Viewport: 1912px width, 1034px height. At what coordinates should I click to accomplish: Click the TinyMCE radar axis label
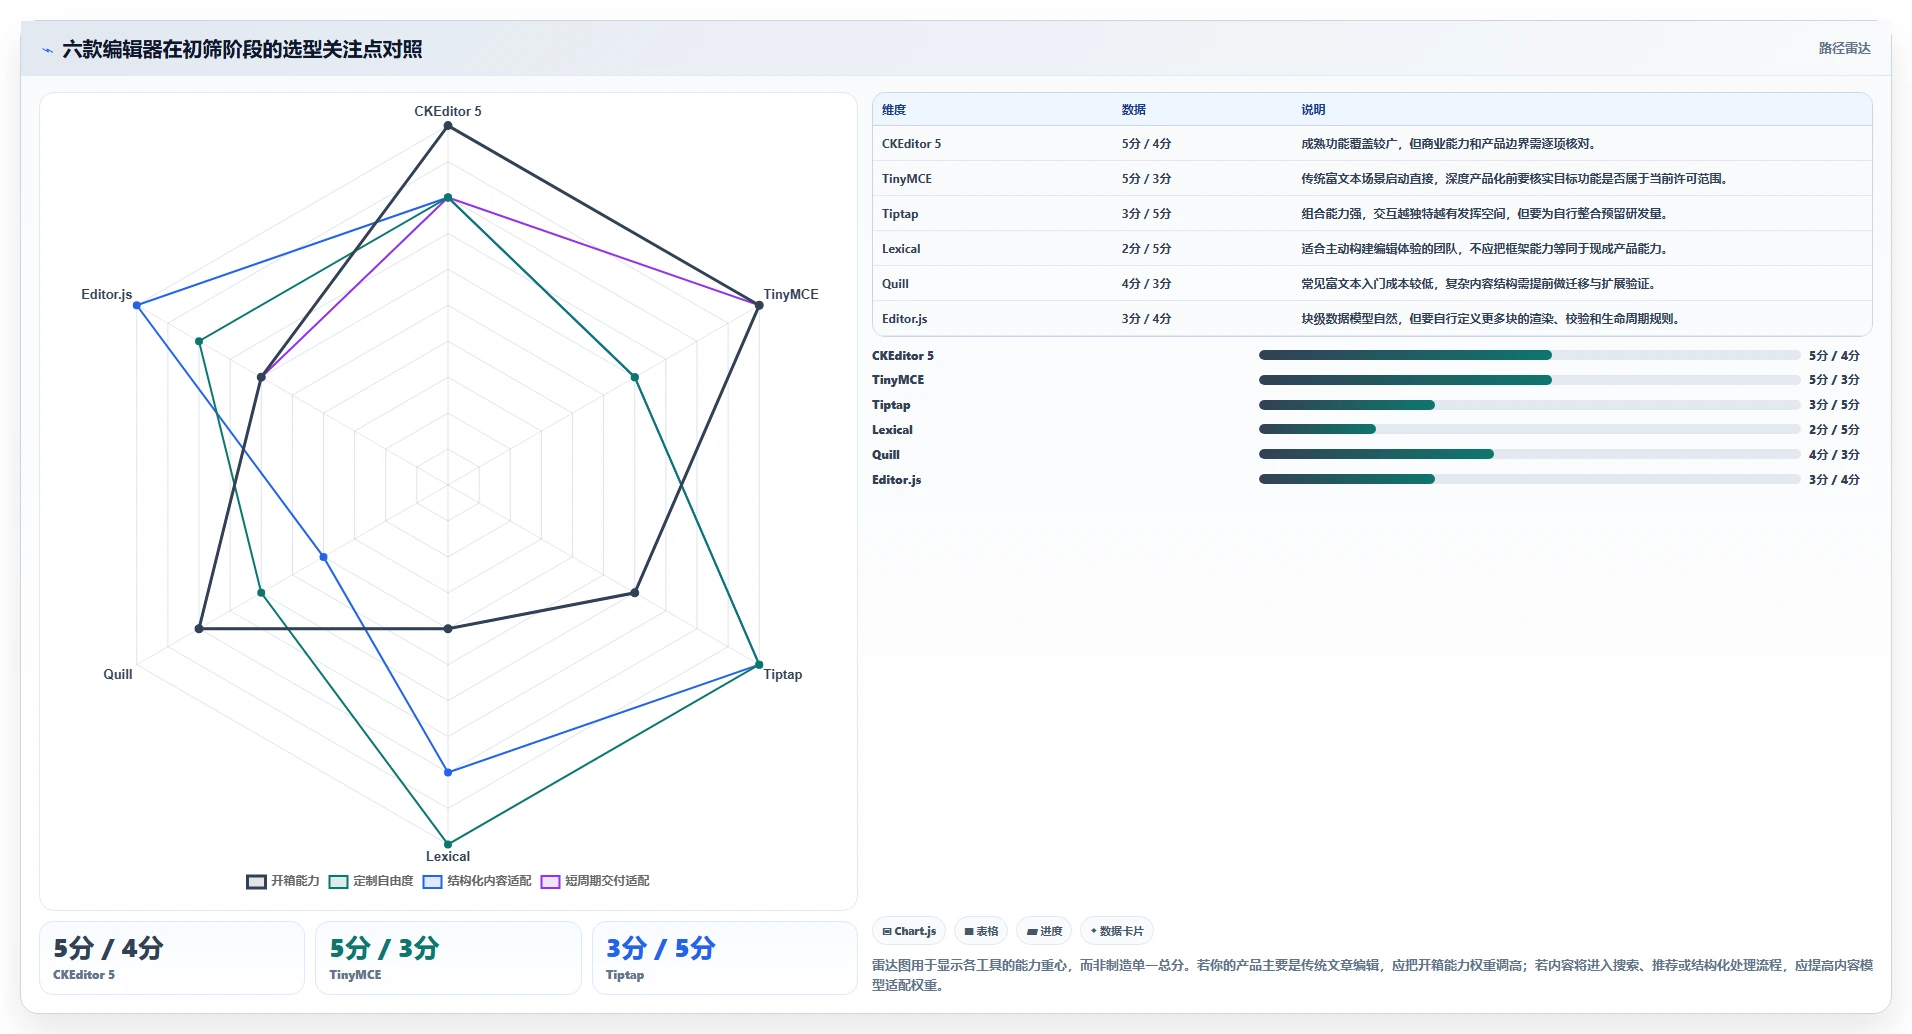[791, 294]
